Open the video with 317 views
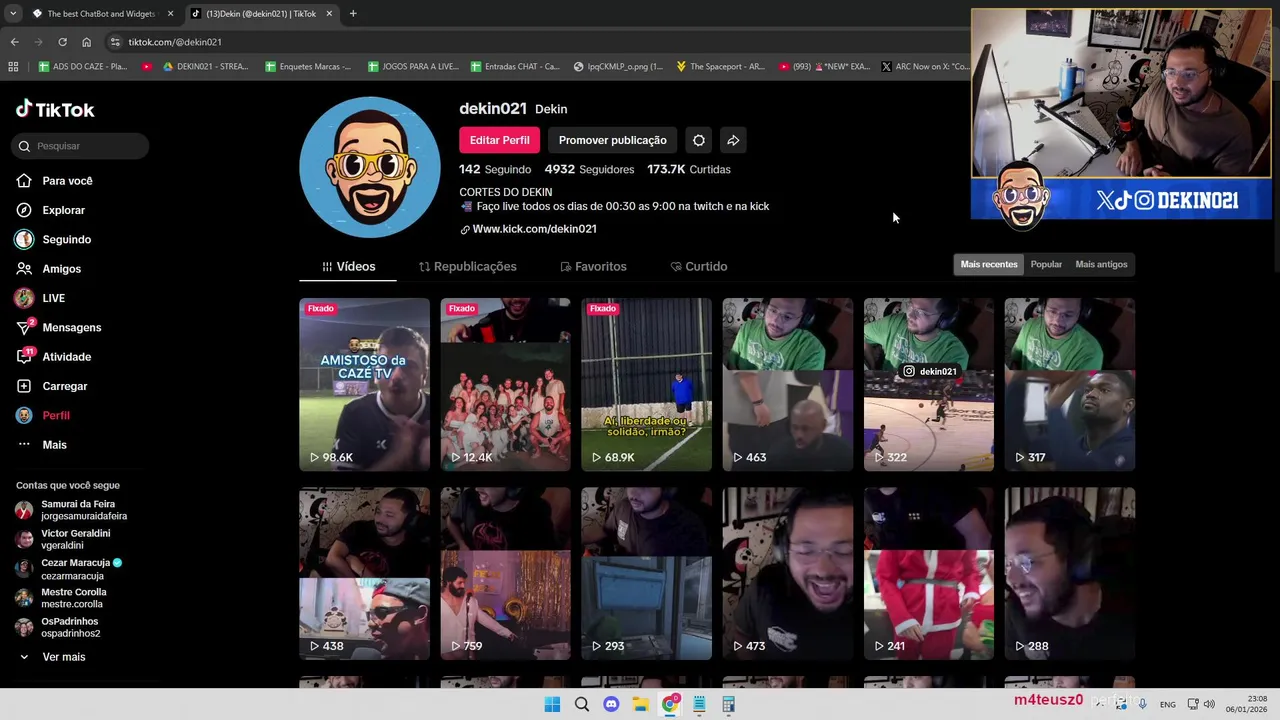This screenshot has width=1280, height=720. 1070,384
